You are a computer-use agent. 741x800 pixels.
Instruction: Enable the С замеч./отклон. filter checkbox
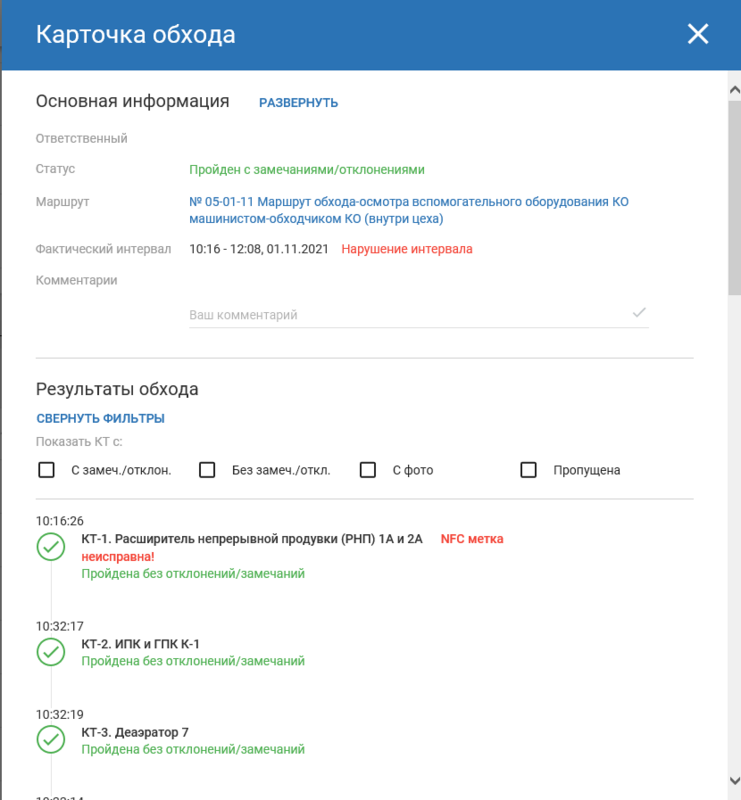46,470
